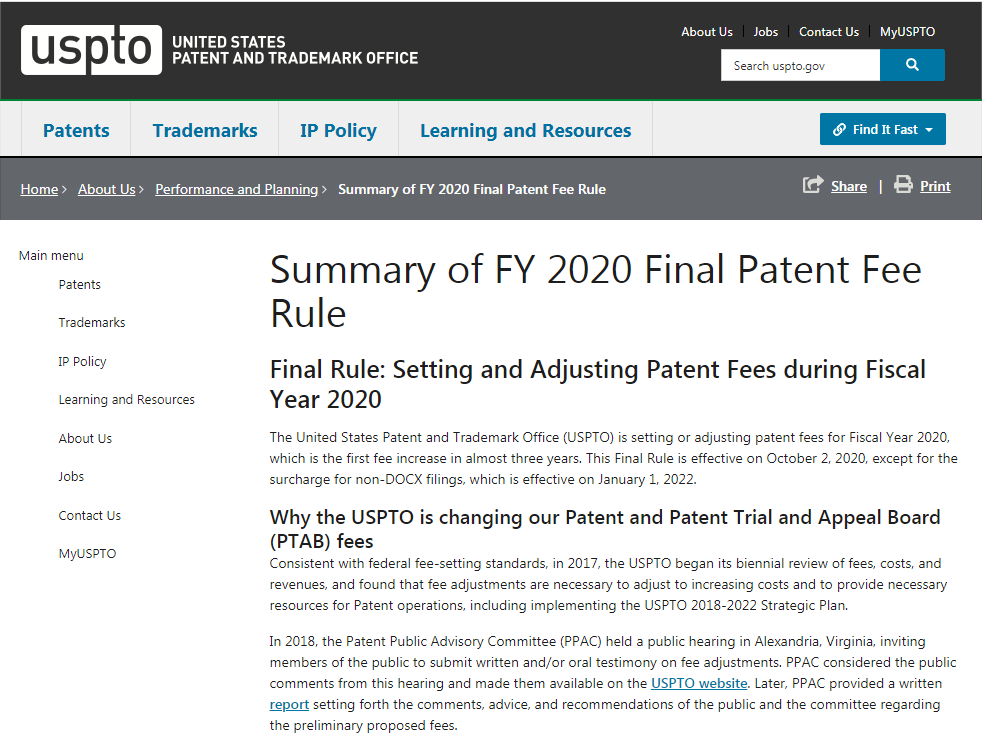Open Performance and Planning breadcrumb
Viewport: 982px width, 746px height.
point(236,189)
